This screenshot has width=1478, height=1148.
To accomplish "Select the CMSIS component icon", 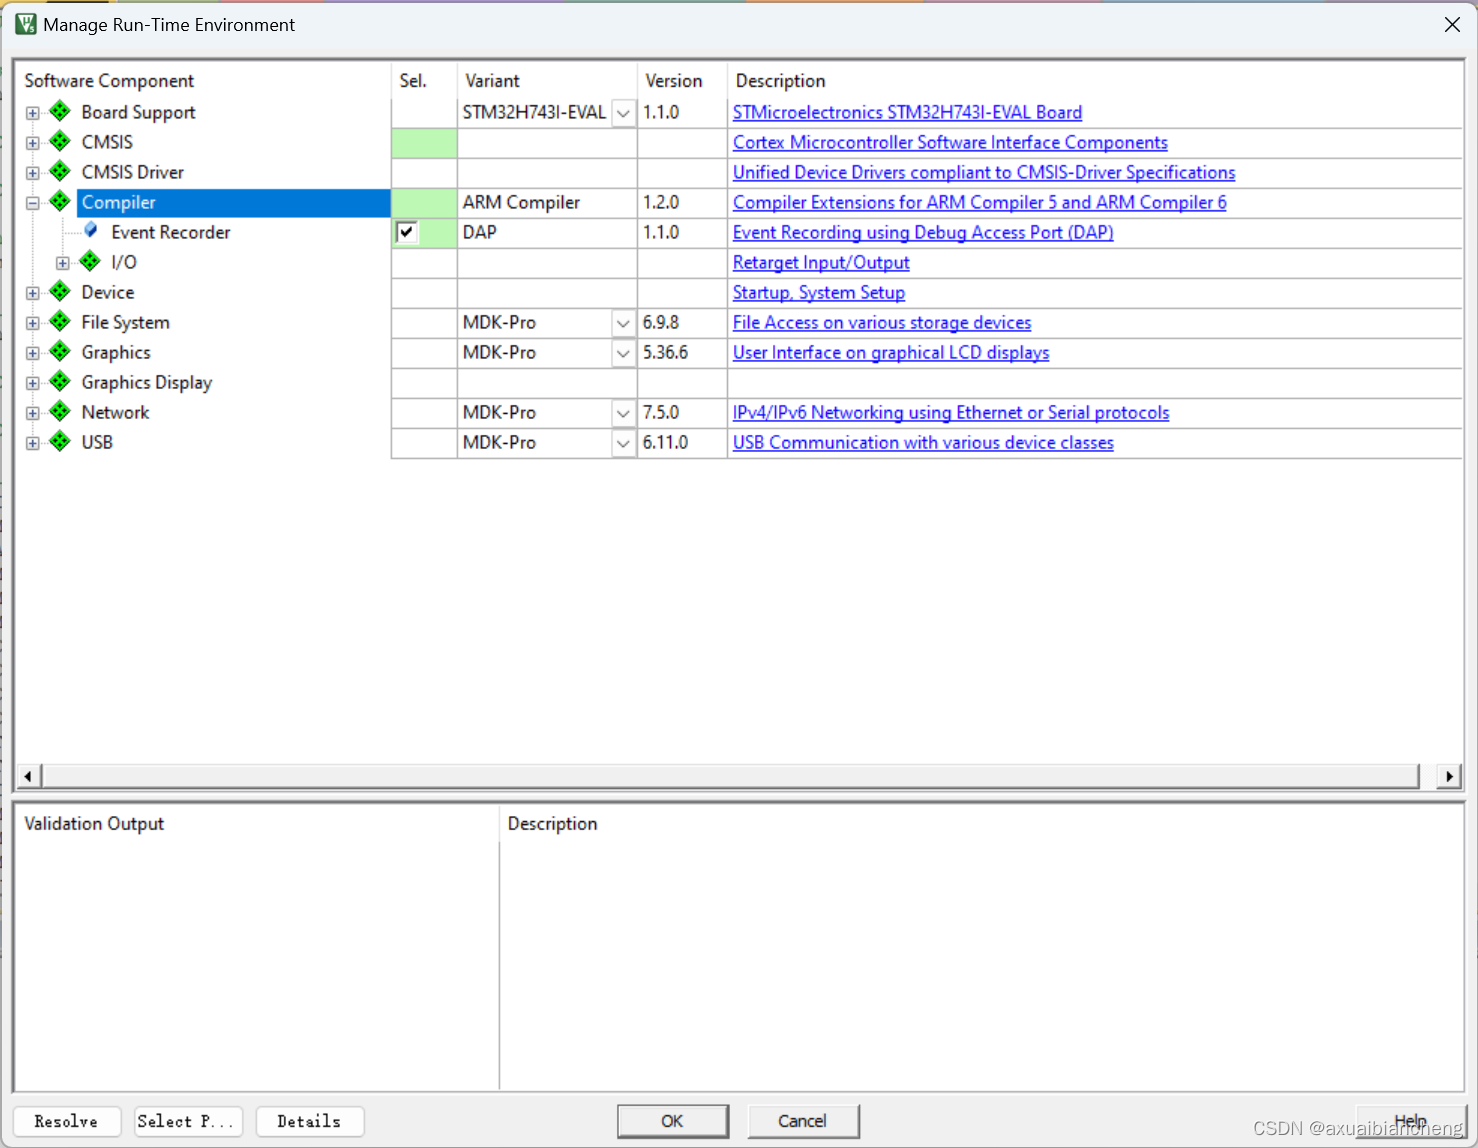I will coord(60,142).
